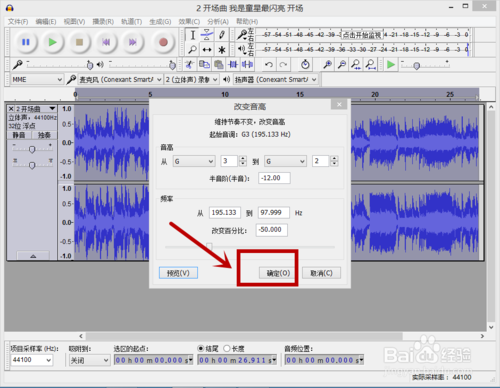
Task: Start recording with the red Record button
Action: coord(163,42)
